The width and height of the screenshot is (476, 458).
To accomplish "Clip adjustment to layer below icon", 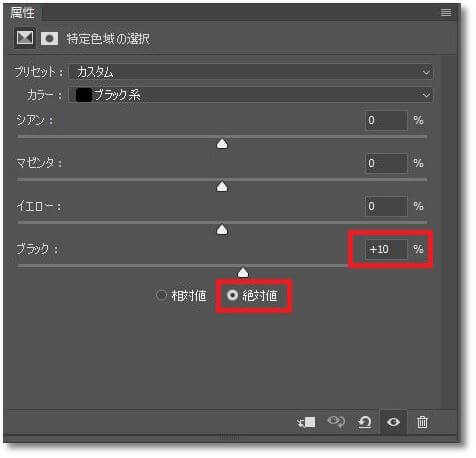I will [x=306, y=422].
